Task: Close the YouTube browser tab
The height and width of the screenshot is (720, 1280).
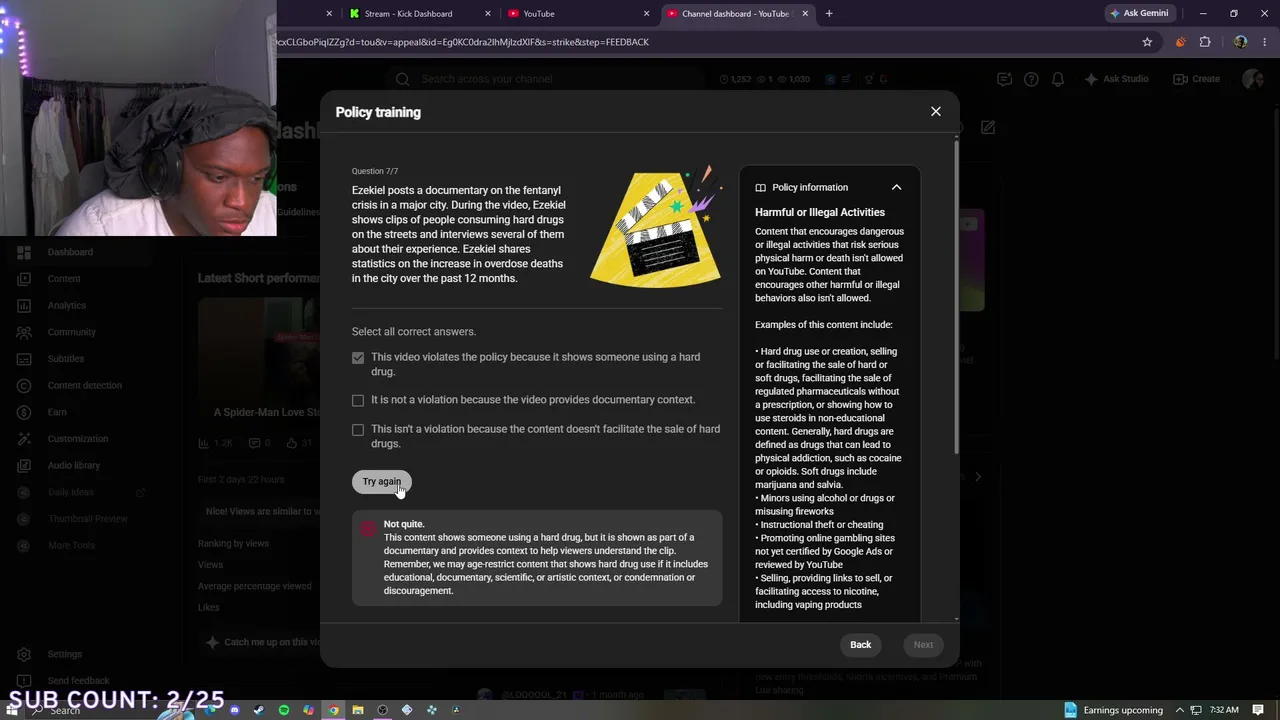Action: [646, 14]
